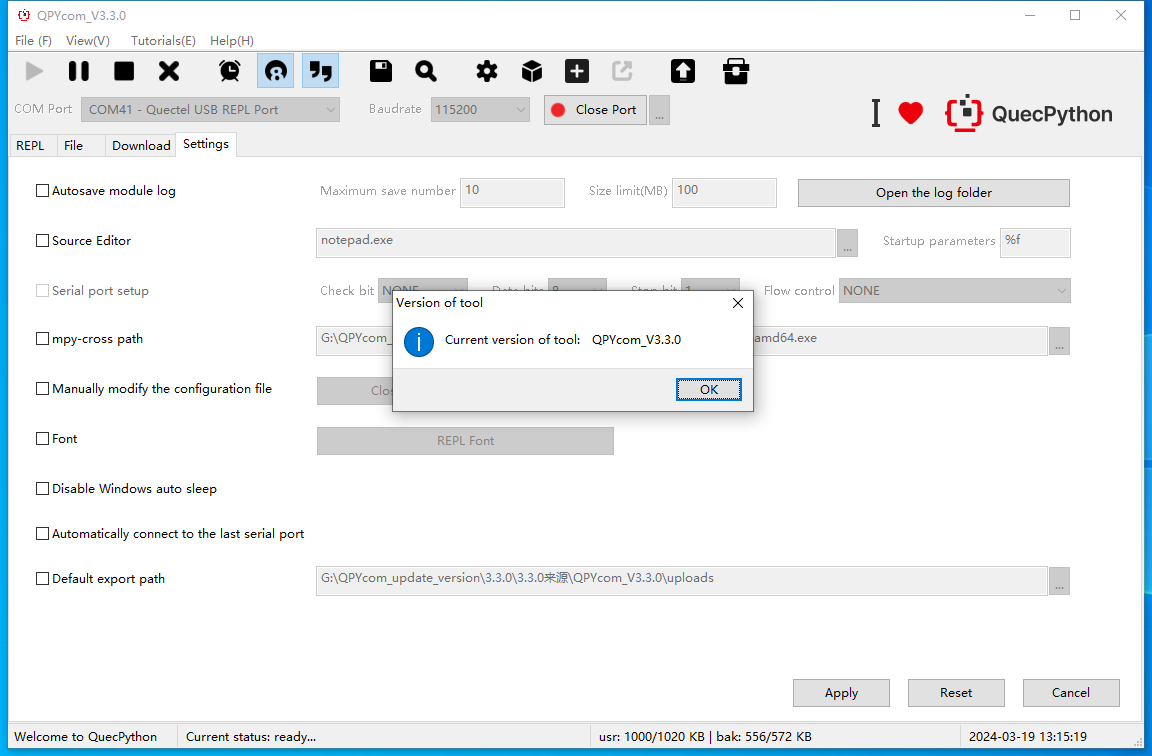Check Manually modify the configuration file

(x=43, y=389)
